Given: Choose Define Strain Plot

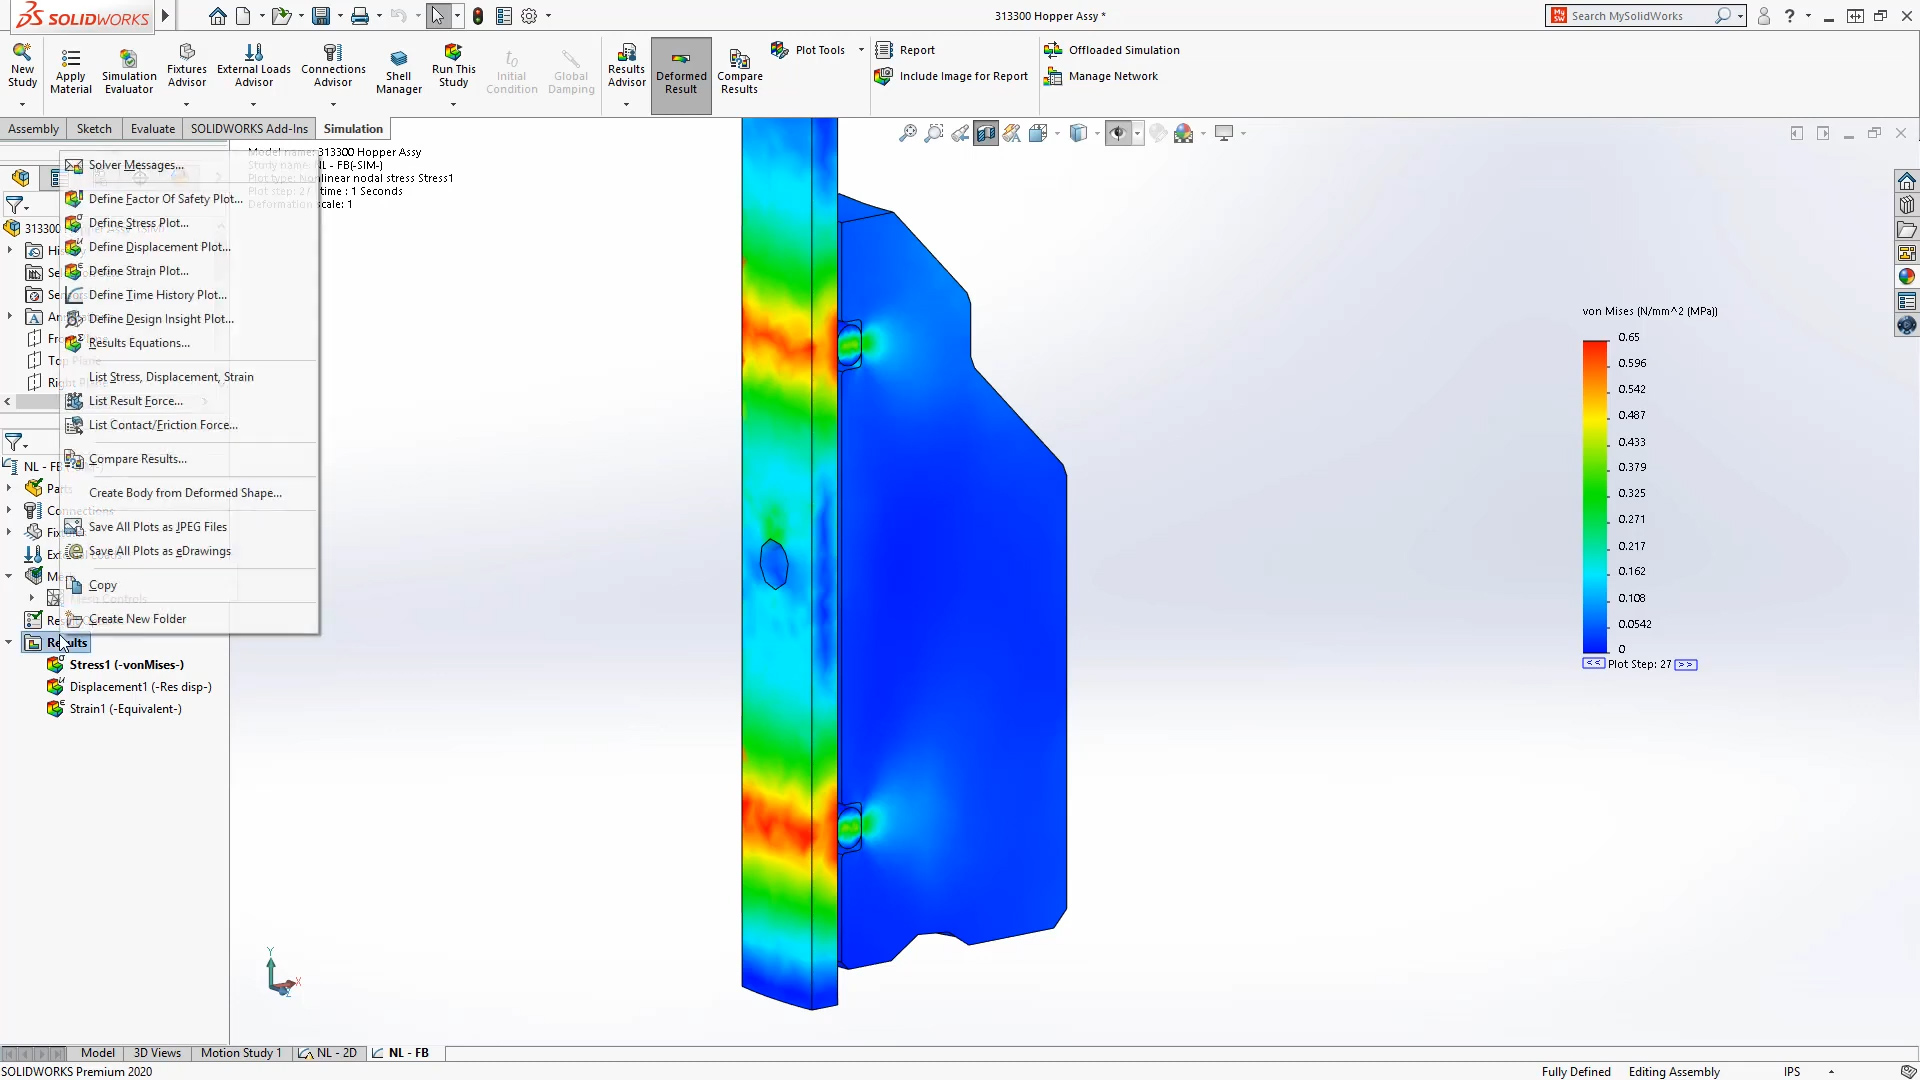Looking at the screenshot, I should [x=189, y=271].
